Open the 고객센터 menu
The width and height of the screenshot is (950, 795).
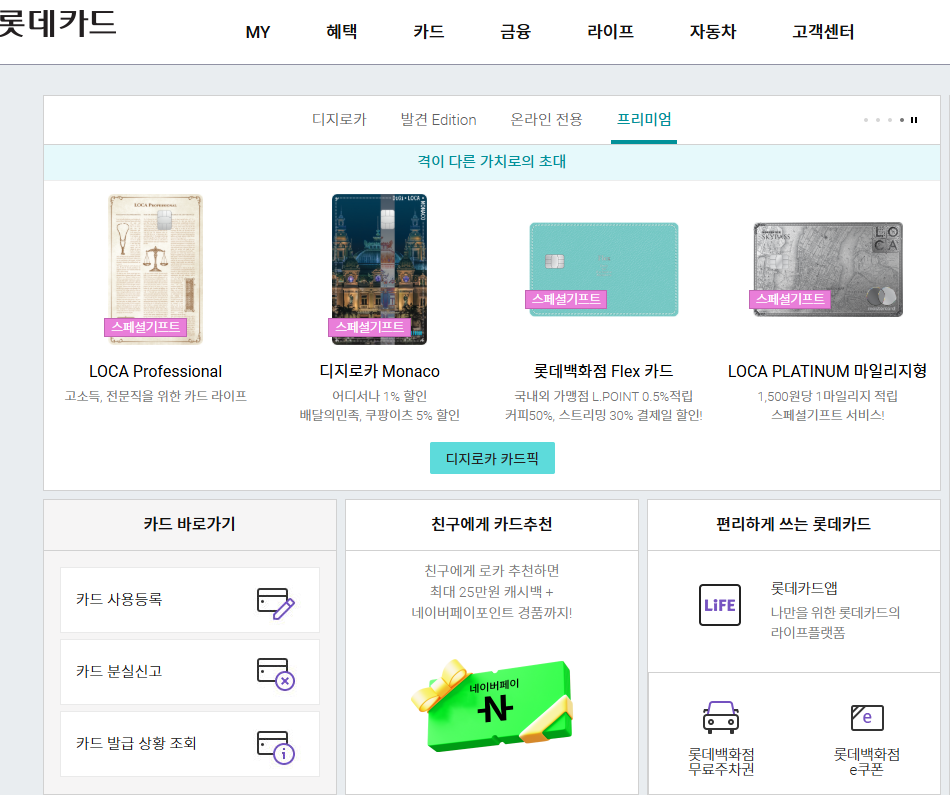pos(823,32)
